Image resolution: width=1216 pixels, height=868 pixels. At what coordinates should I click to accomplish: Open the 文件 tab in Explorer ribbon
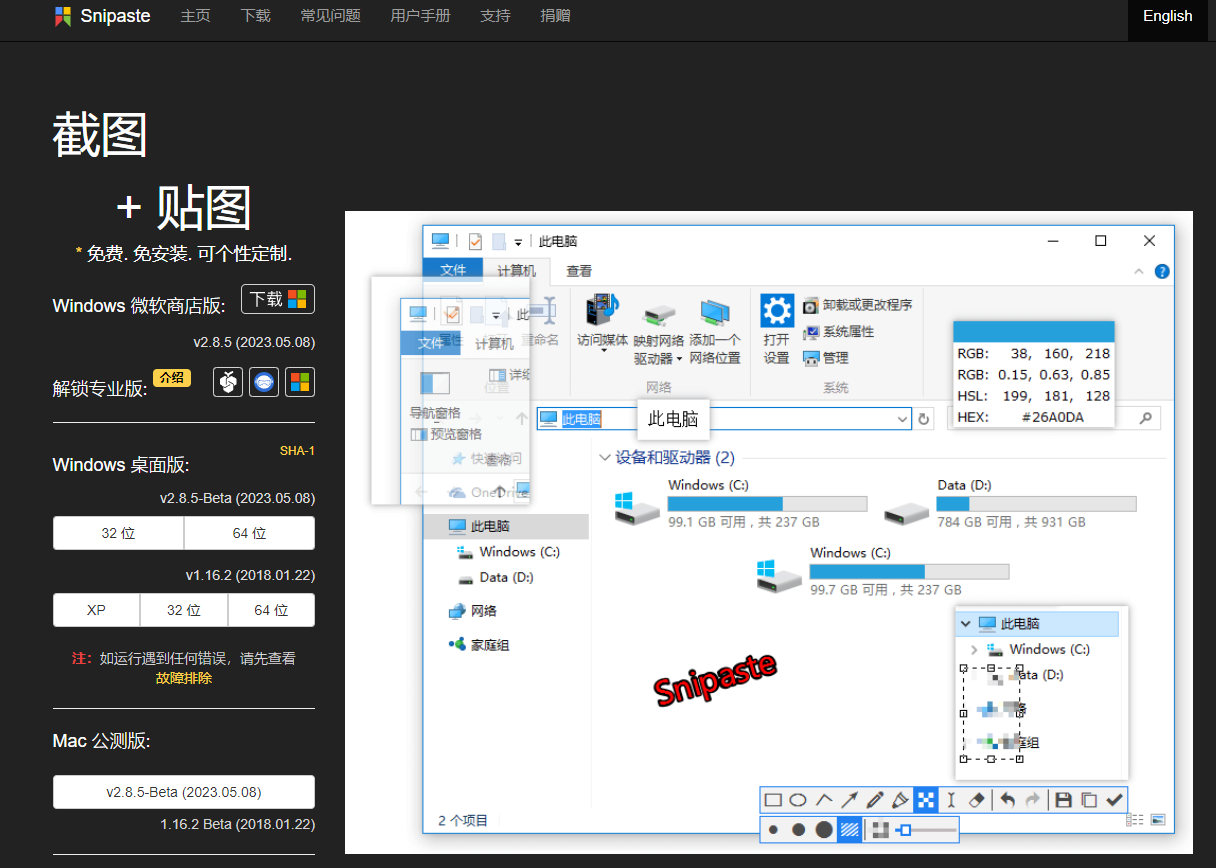[x=453, y=271]
